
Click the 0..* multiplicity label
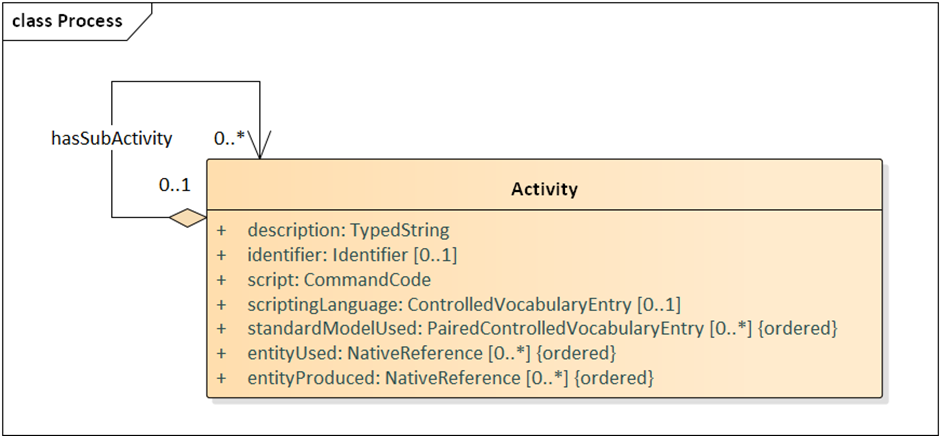[230, 139]
